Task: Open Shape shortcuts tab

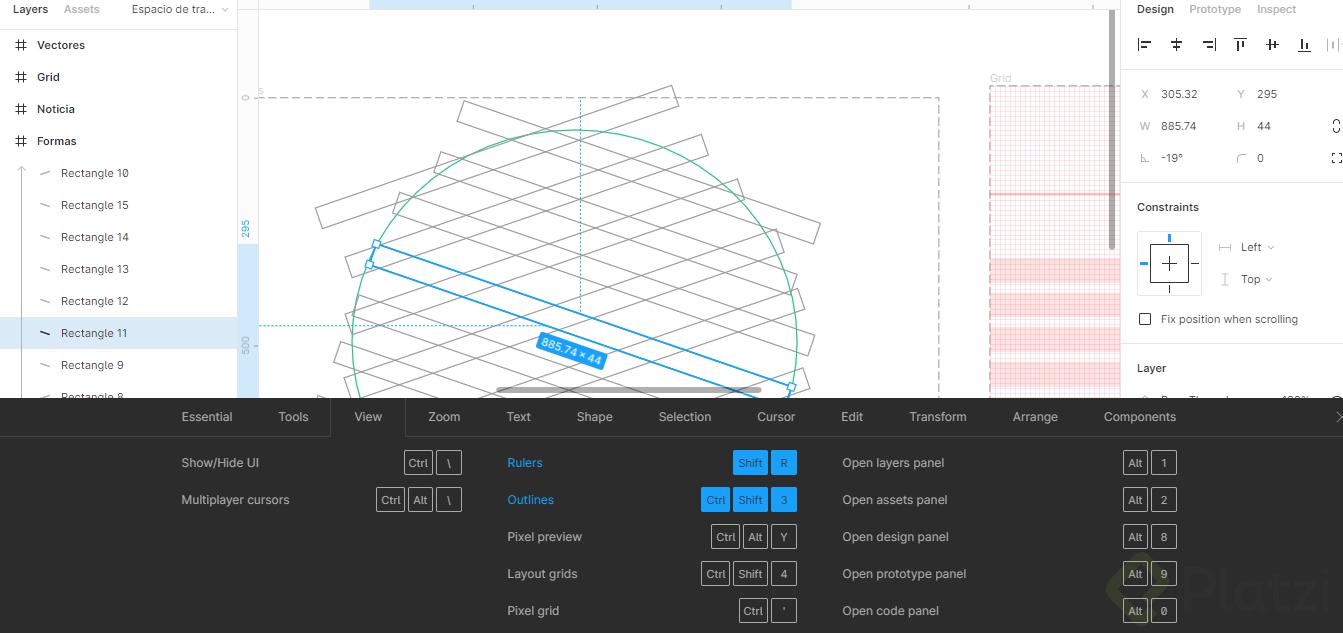Action: pos(594,417)
